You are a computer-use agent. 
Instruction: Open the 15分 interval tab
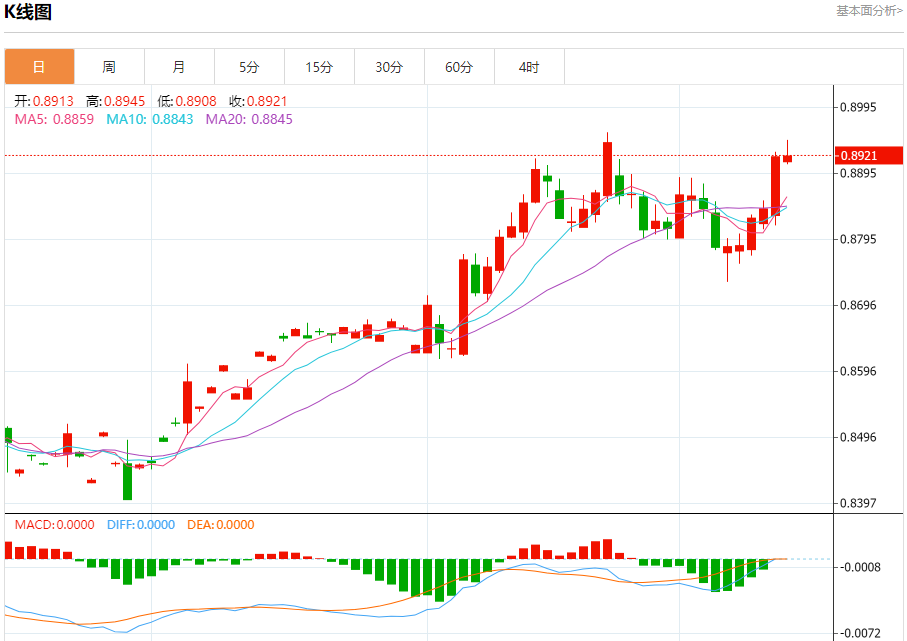click(x=319, y=67)
